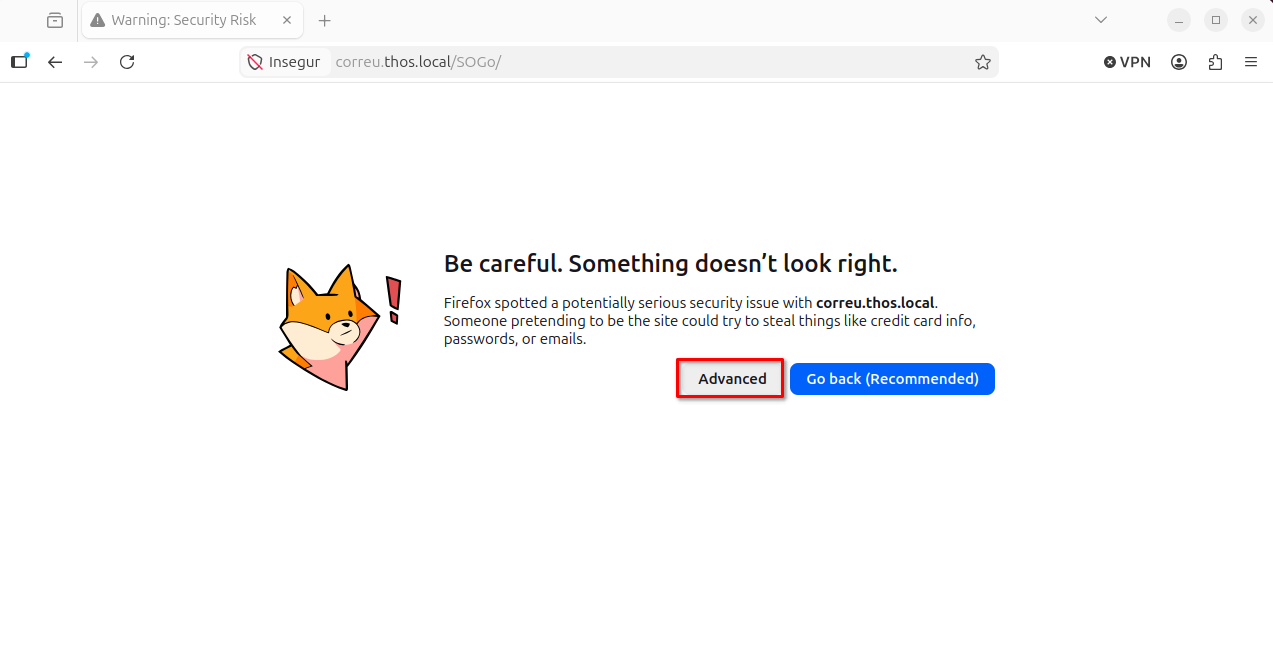This screenshot has height=666, width=1273.
Task: Go back to previous page arrow
Action: pos(55,62)
